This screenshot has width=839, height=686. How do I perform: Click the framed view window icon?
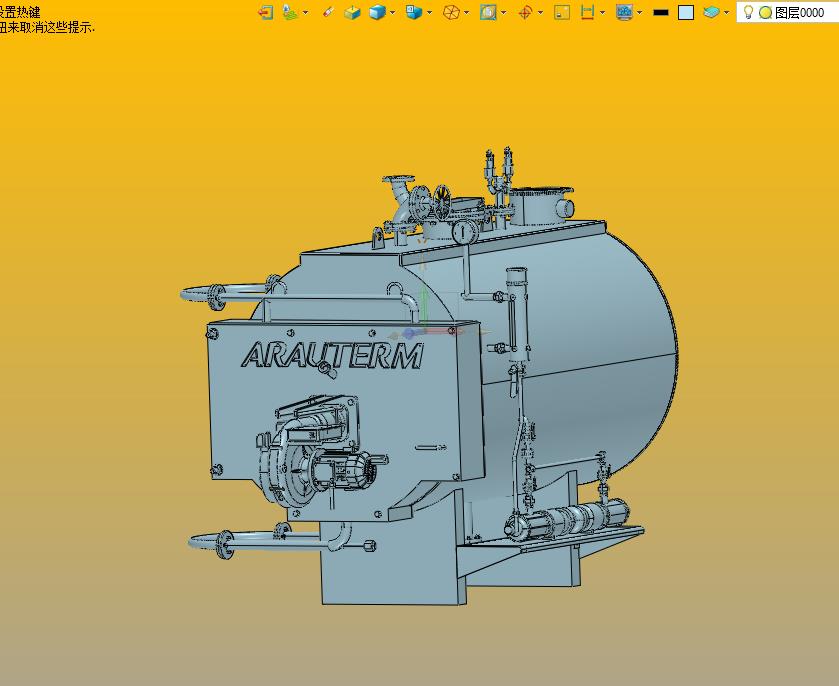coord(488,12)
